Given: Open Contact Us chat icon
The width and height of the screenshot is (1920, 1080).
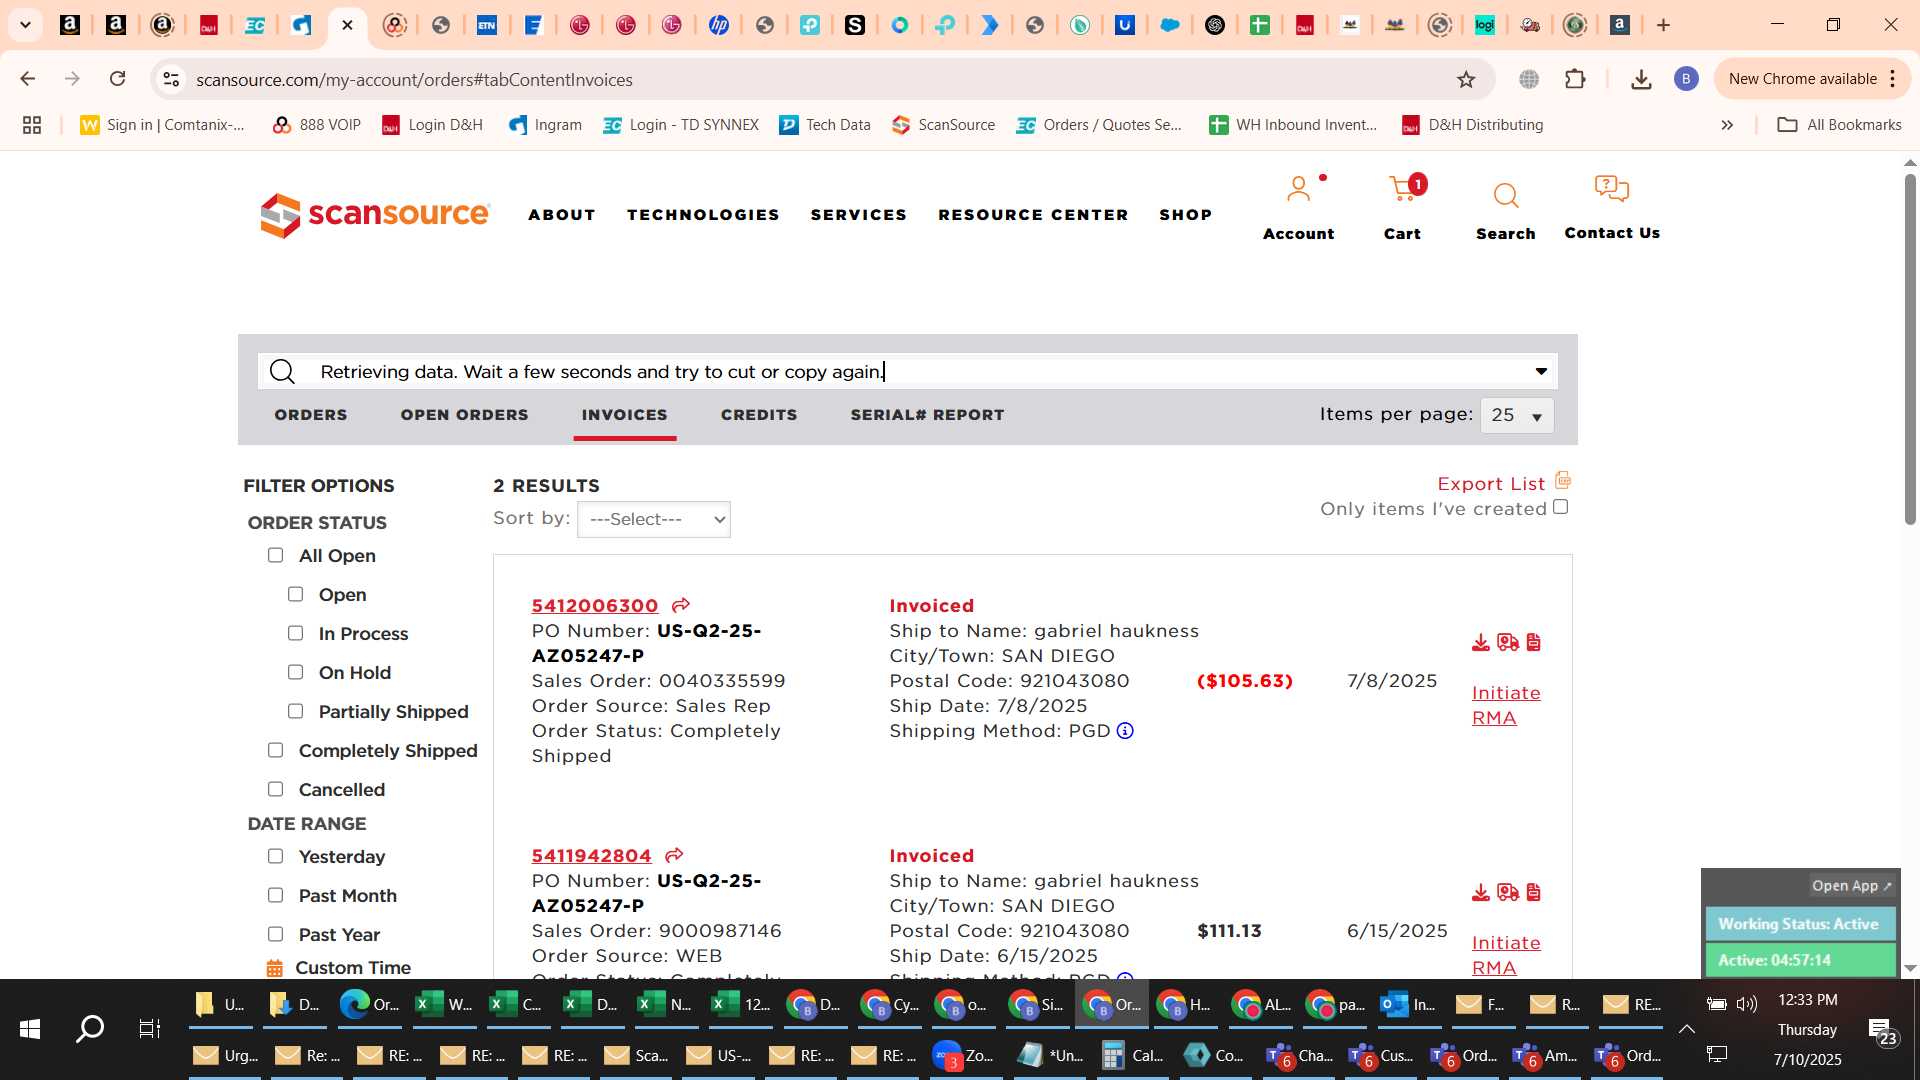Looking at the screenshot, I should (1612, 188).
